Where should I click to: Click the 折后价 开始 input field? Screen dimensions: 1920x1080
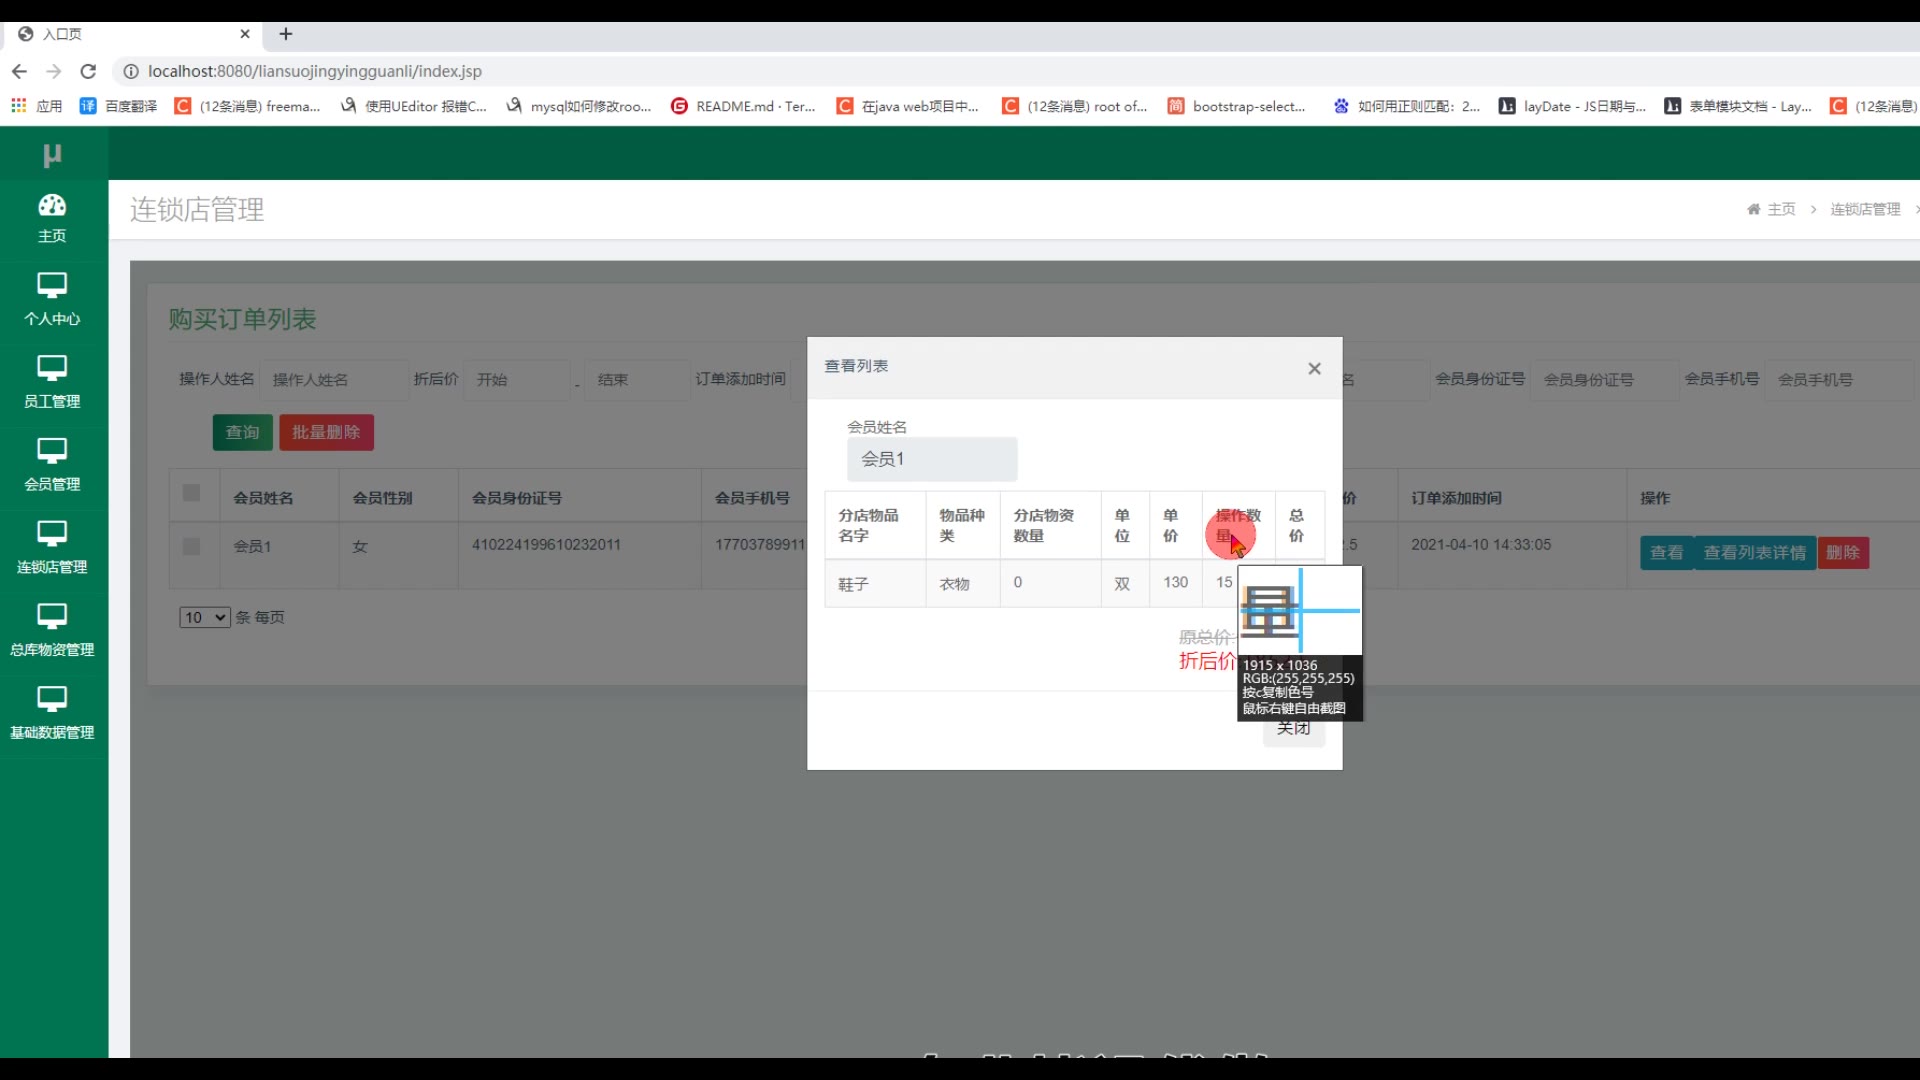point(518,380)
